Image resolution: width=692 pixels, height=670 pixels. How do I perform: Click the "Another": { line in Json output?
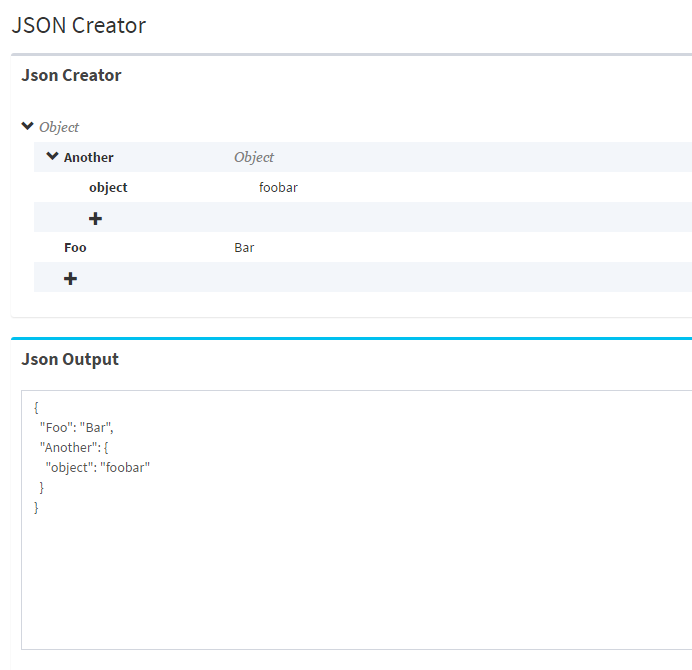pyautogui.click(x=80, y=448)
